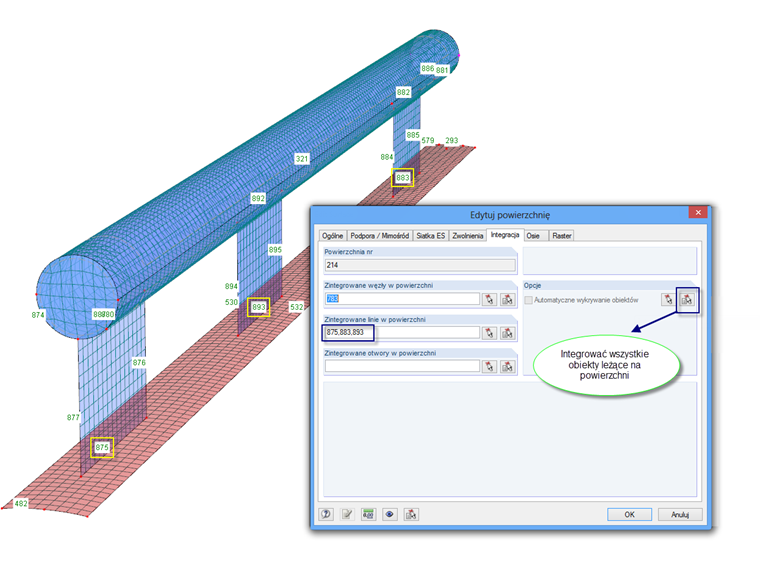Click label 874 near the pipe end
760x570 pixels.
[x=38, y=315]
